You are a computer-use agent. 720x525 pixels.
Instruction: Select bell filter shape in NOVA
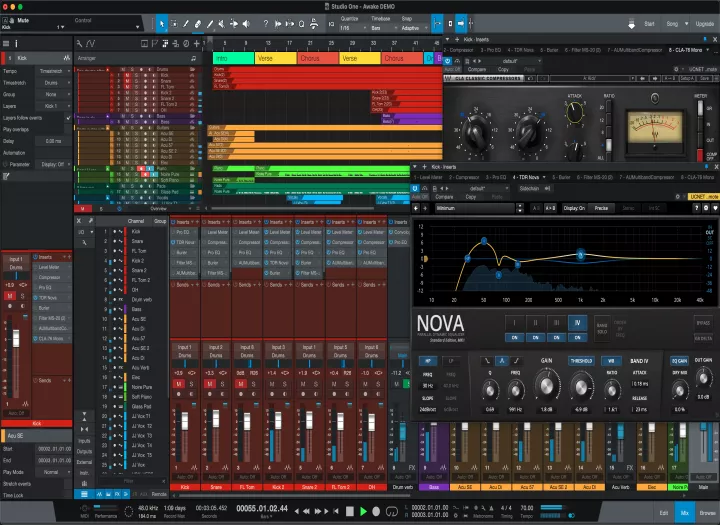point(501,361)
